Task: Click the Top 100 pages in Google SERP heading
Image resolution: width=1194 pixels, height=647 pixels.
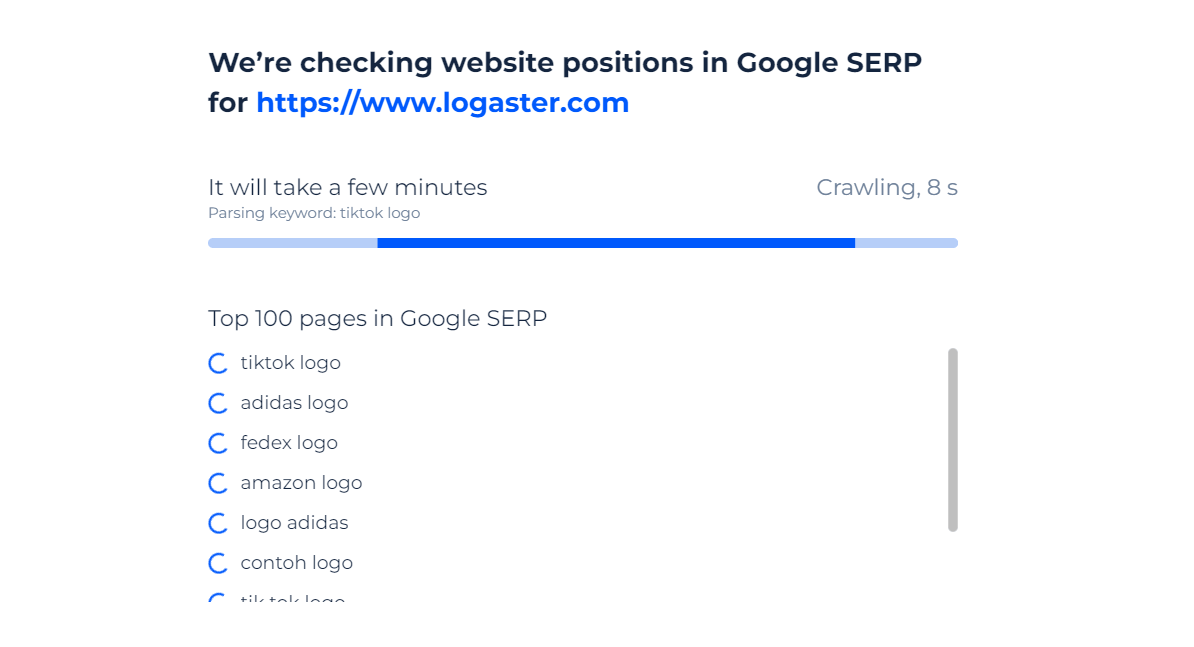Action: [x=378, y=318]
